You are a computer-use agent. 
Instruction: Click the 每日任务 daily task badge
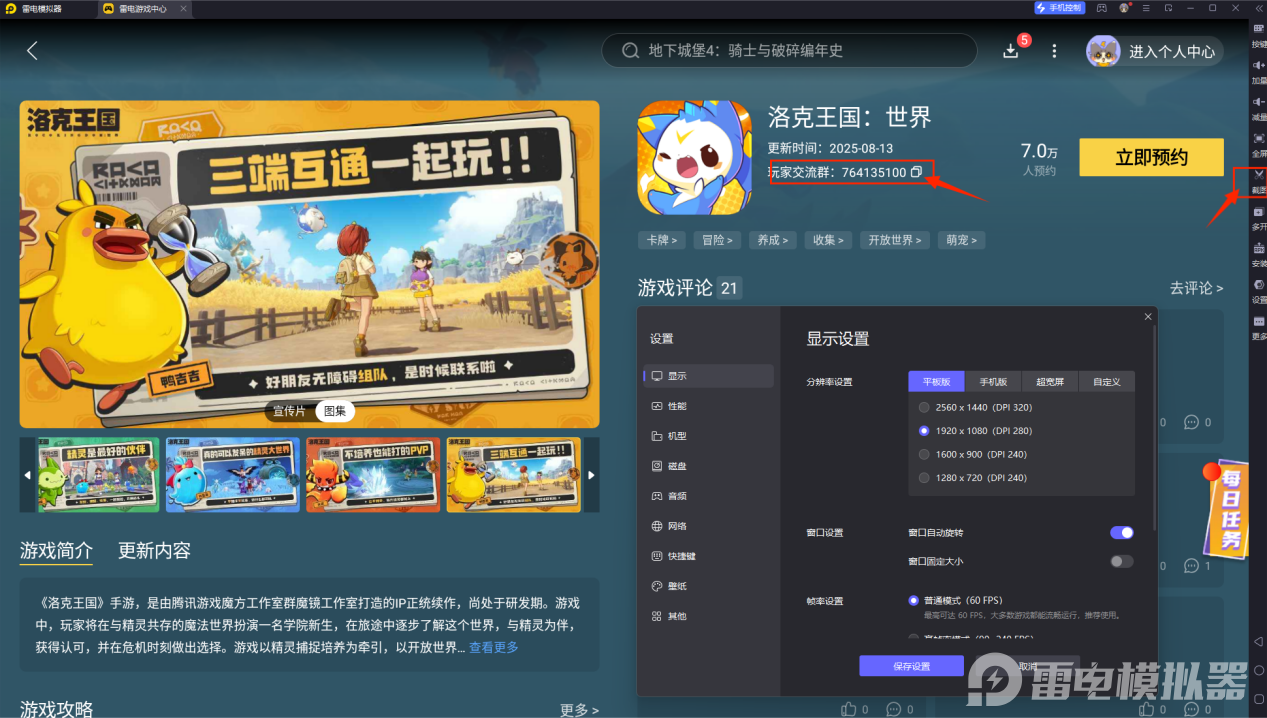[1227, 510]
